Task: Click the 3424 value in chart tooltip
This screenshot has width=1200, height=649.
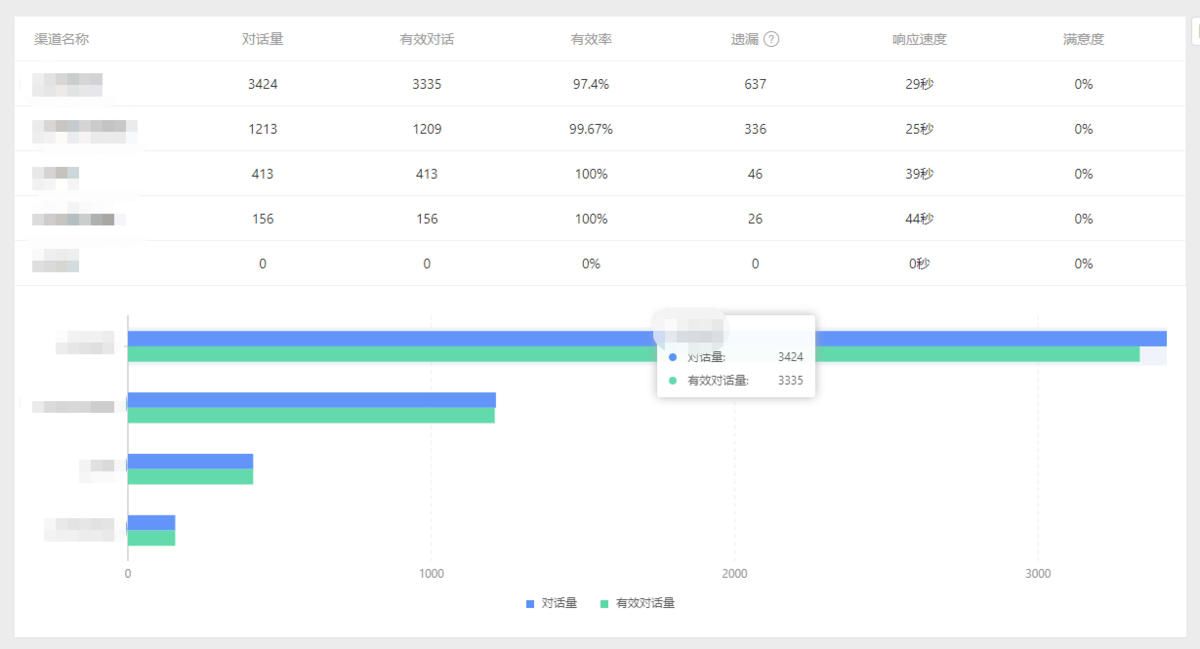Action: pos(790,357)
